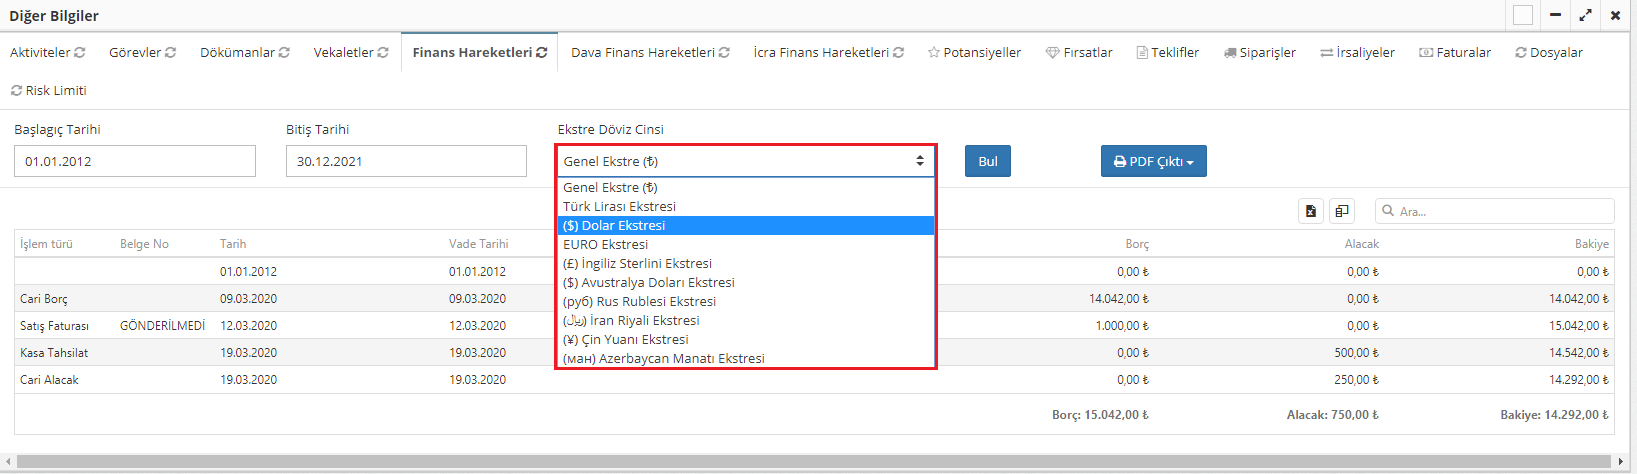
Task: Open the Siparişler tab
Action: pyautogui.click(x=1260, y=53)
